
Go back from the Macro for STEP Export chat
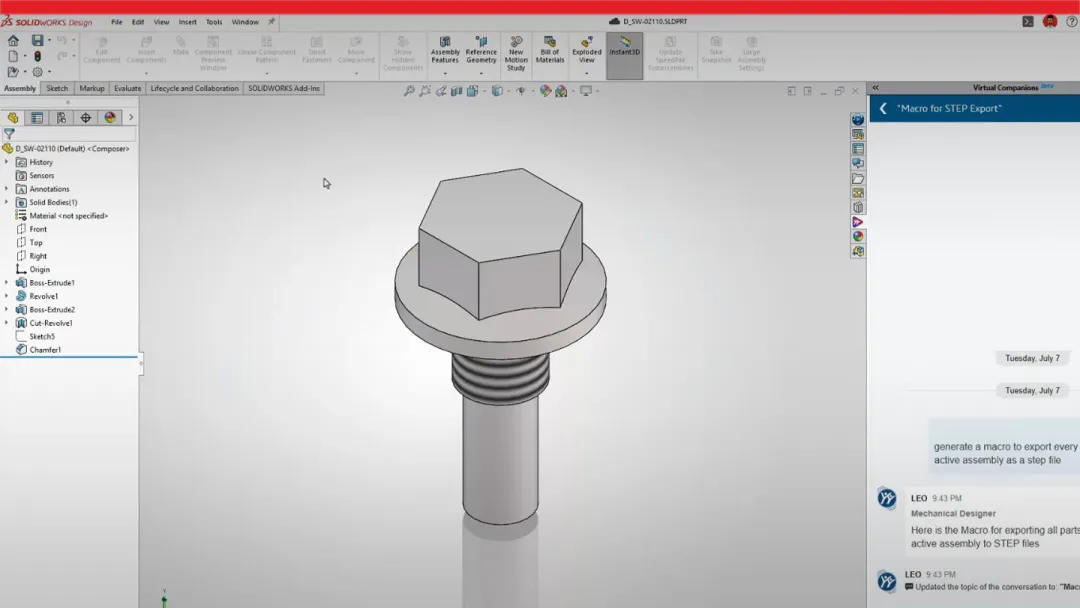[883, 109]
